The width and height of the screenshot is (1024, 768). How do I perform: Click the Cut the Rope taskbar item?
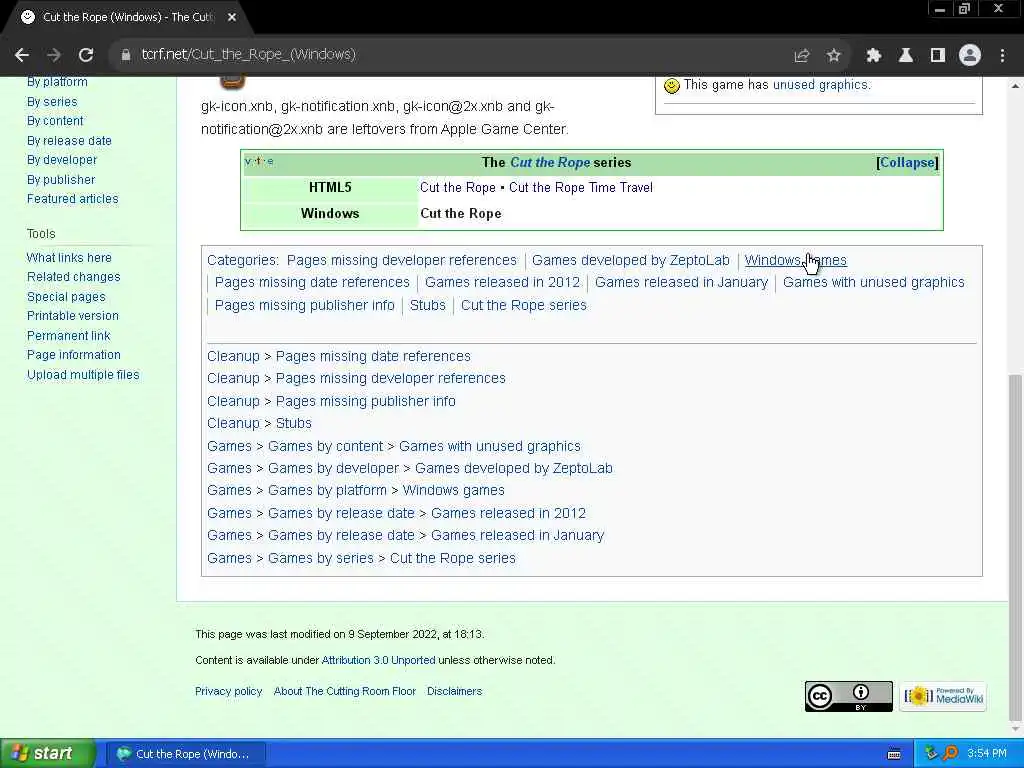[x=186, y=754]
